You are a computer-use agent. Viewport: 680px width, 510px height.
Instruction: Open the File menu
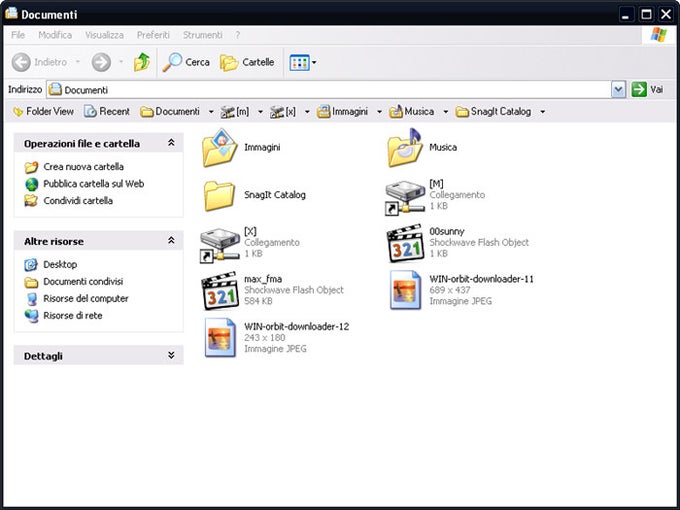click(18, 35)
